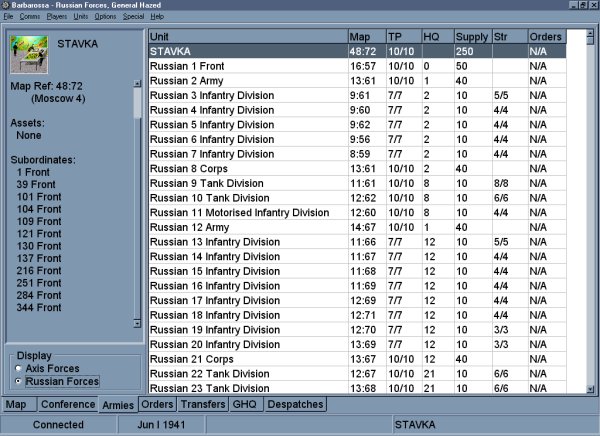Viewport: 600px width, 436px height.
Task: Click 1 Front in the Subordinates list
Action: click(x=33, y=172)
